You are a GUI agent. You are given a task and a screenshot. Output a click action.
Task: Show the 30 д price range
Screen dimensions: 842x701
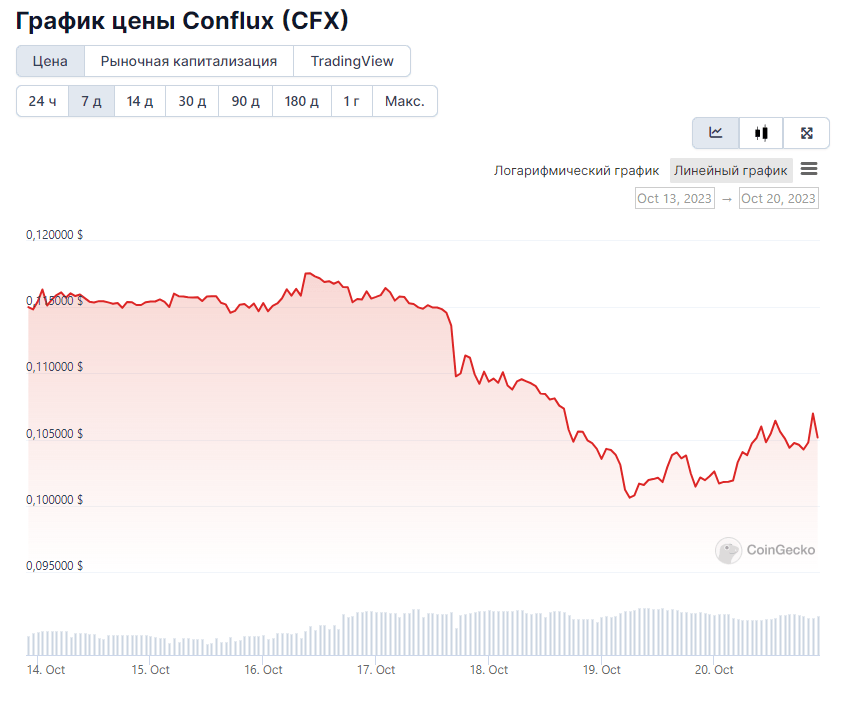[x=192, y=101]
